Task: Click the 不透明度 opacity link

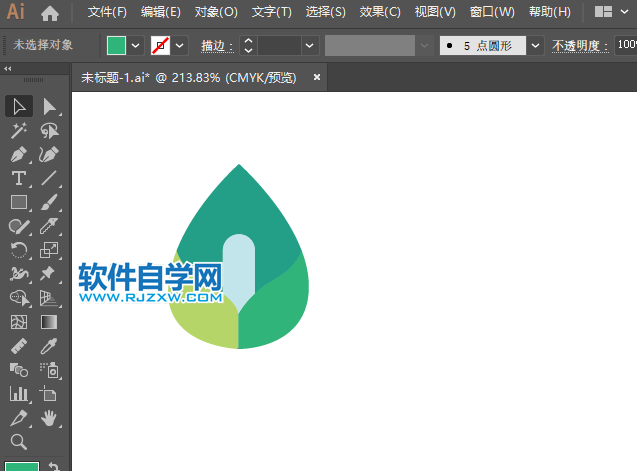Action: [580, 46]
